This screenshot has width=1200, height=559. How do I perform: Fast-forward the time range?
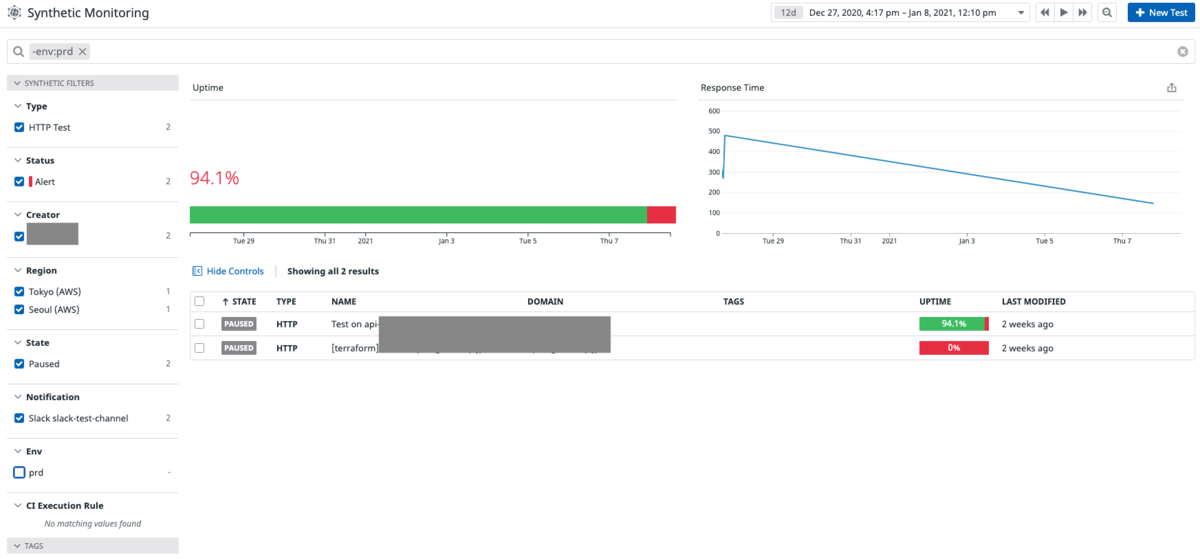coord(1082,12)
